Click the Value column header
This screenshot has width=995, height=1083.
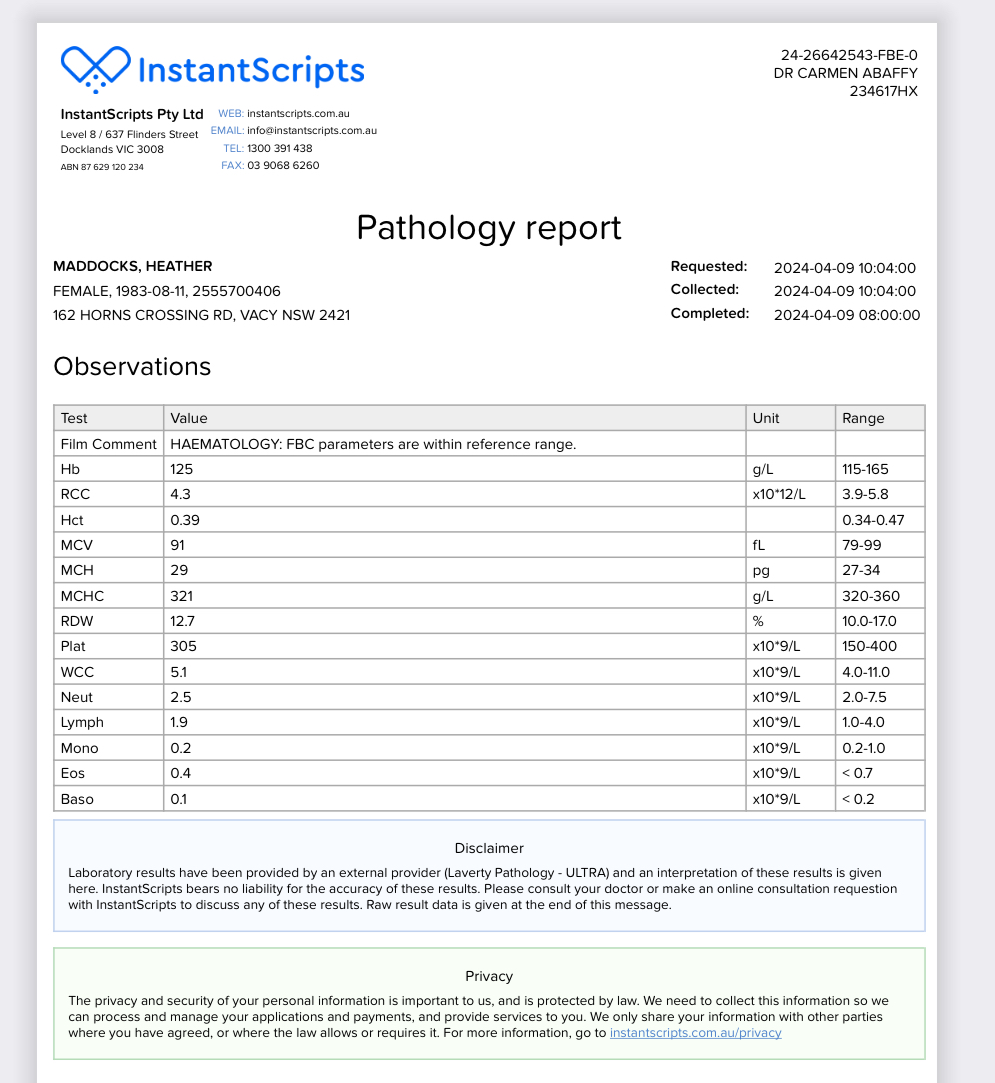pyautogui.click(x=189, y=418)
